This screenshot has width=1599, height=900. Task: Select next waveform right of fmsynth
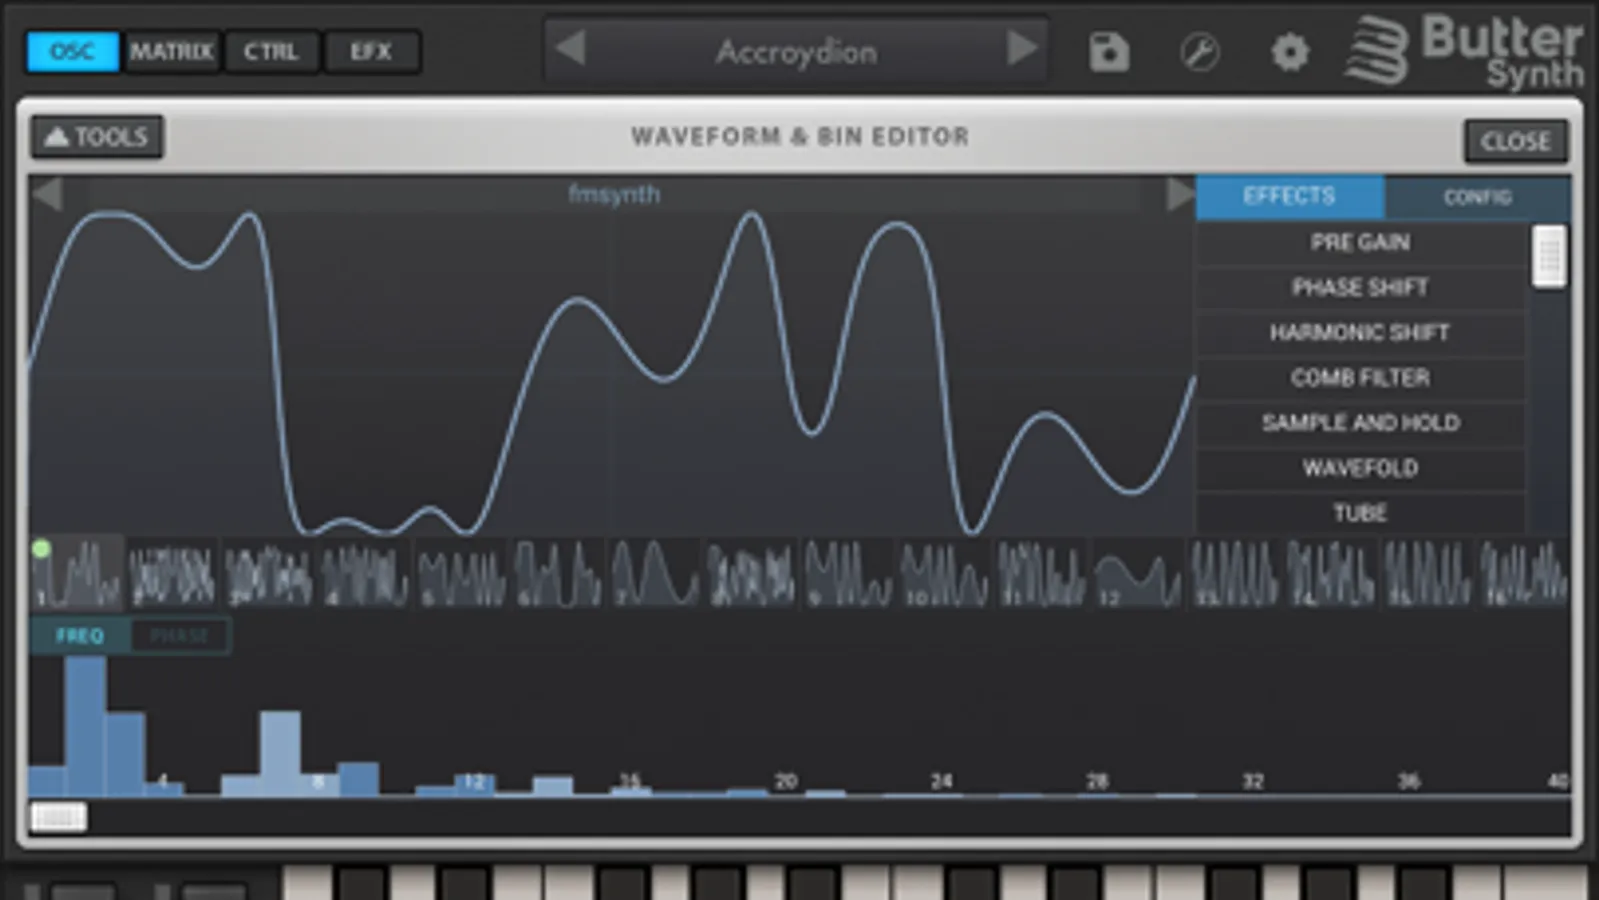coord(1180,193)
